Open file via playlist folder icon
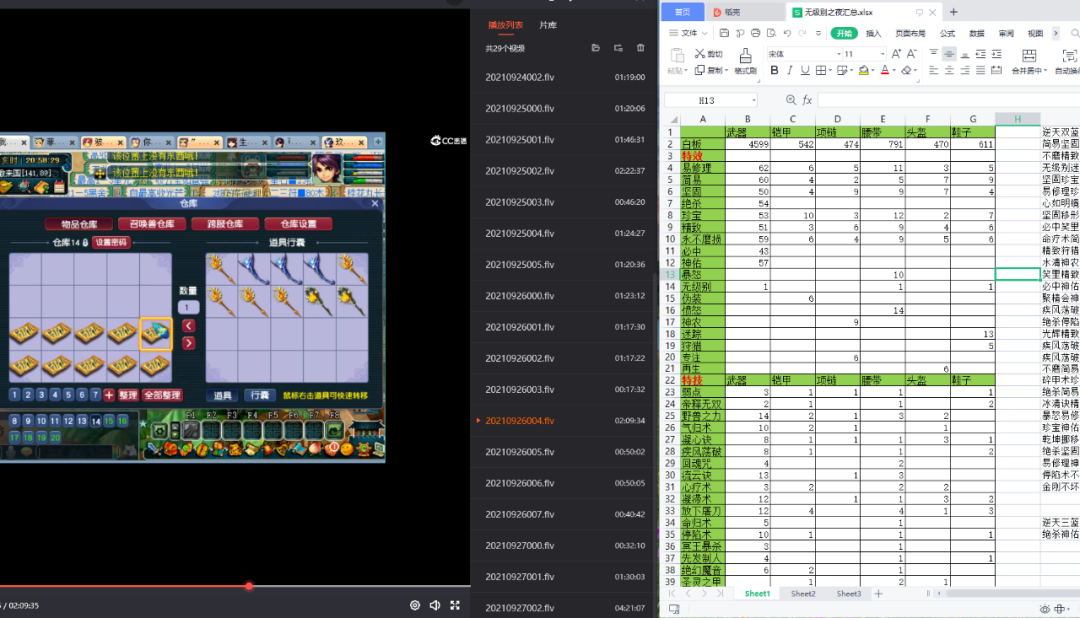 [596, 48]
